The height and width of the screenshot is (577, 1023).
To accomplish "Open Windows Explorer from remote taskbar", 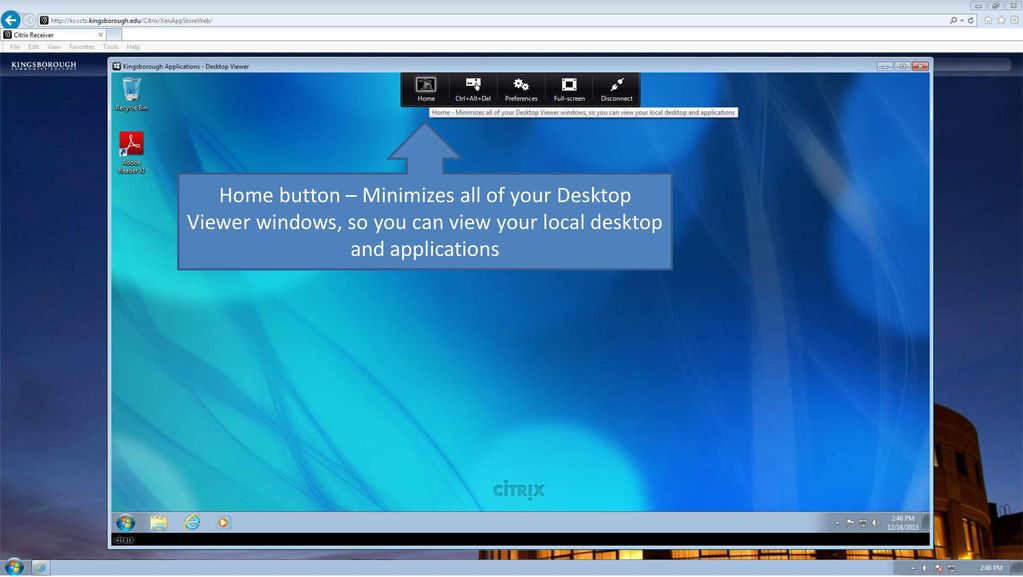I will point(159,522).
